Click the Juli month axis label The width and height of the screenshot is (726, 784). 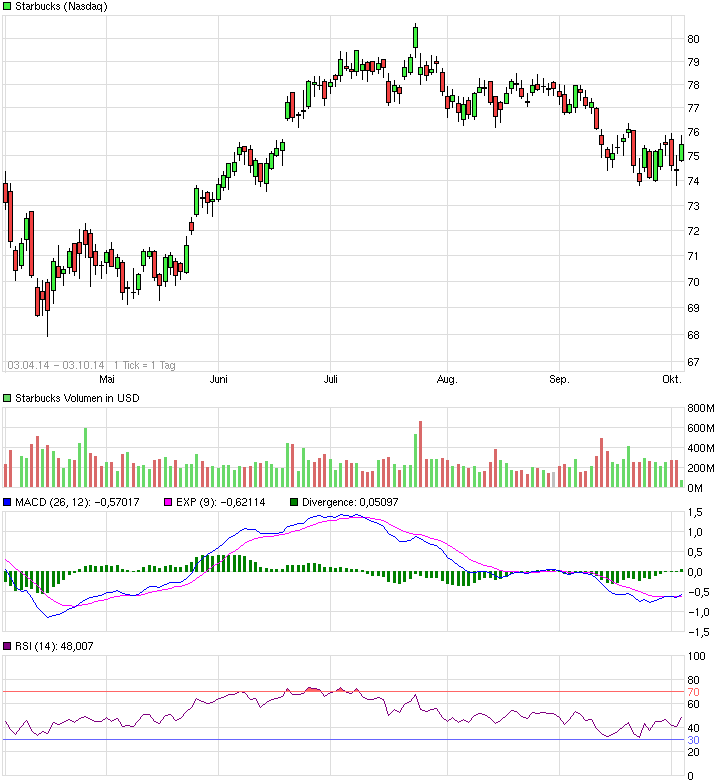(330, 380)
